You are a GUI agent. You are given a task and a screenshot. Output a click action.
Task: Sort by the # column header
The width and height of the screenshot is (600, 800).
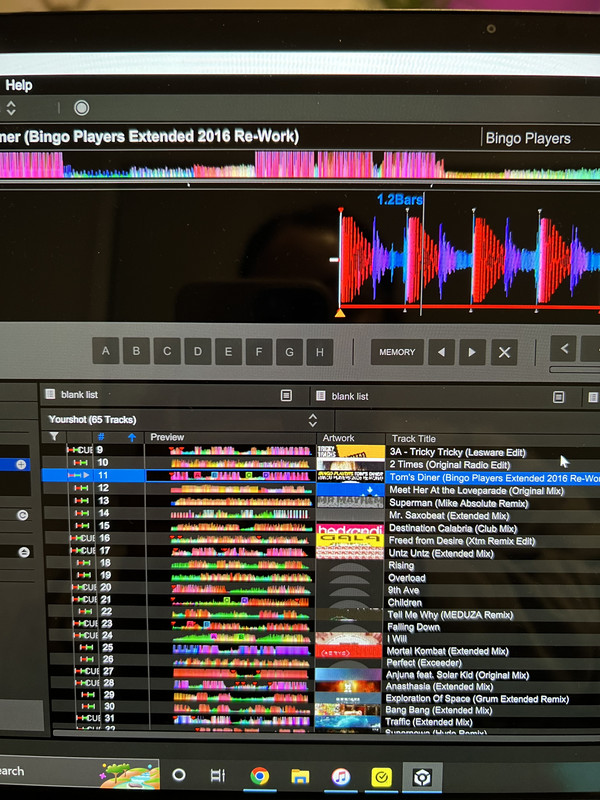click(101, 437)
